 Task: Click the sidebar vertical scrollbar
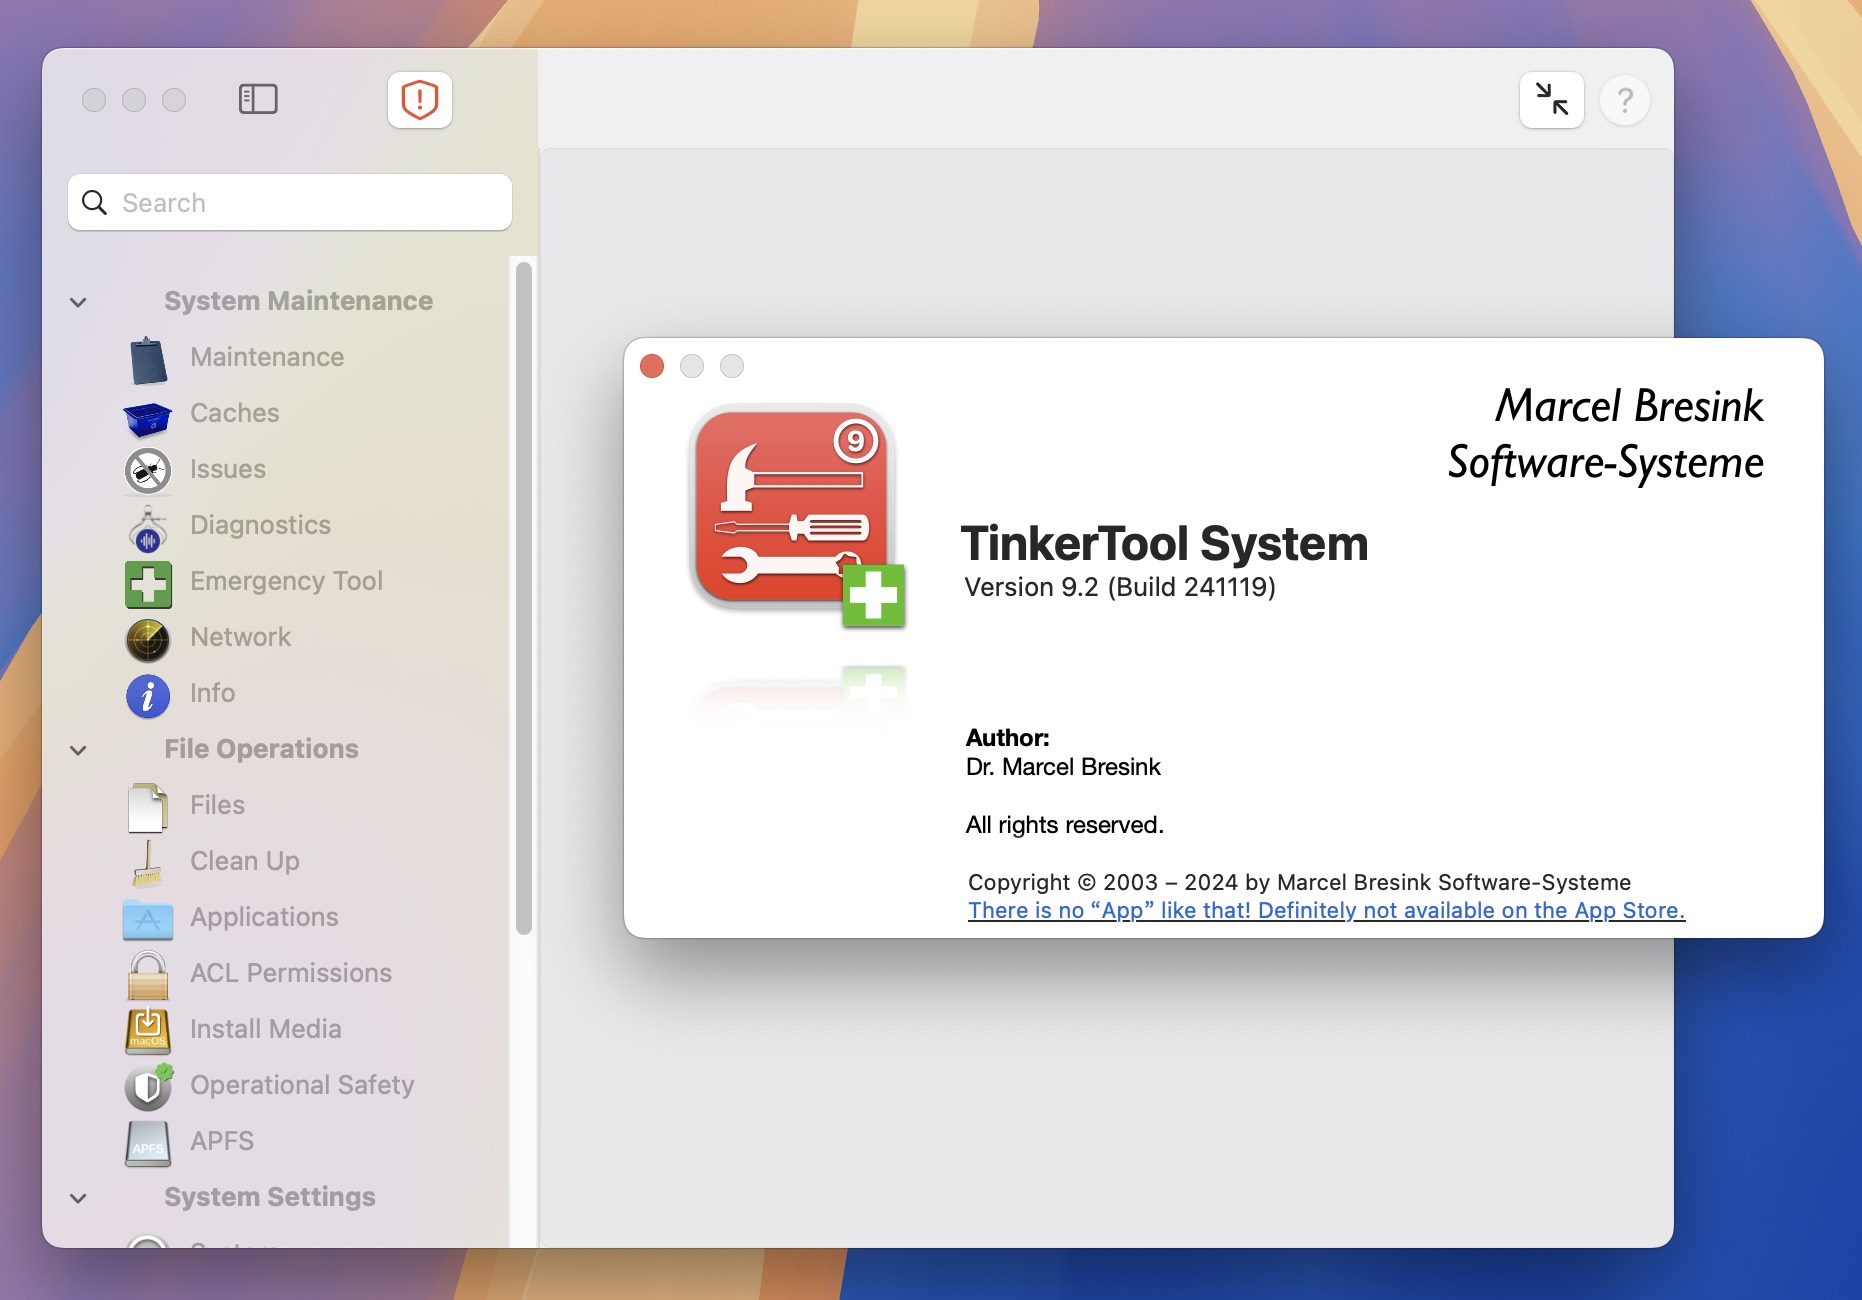pyautogui.click(x=523, y=598)
